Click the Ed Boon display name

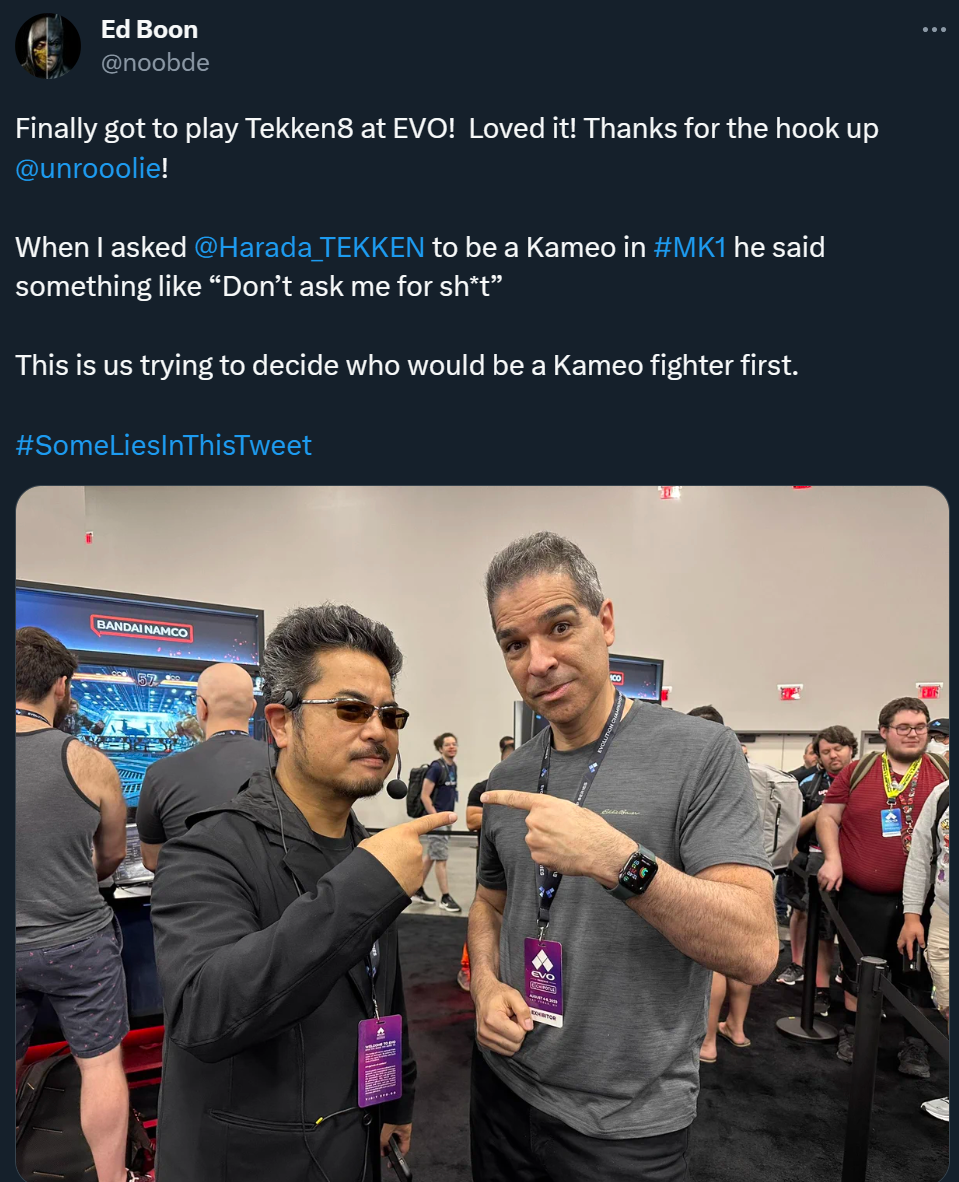pyautogui.click(x=149, y=29)
